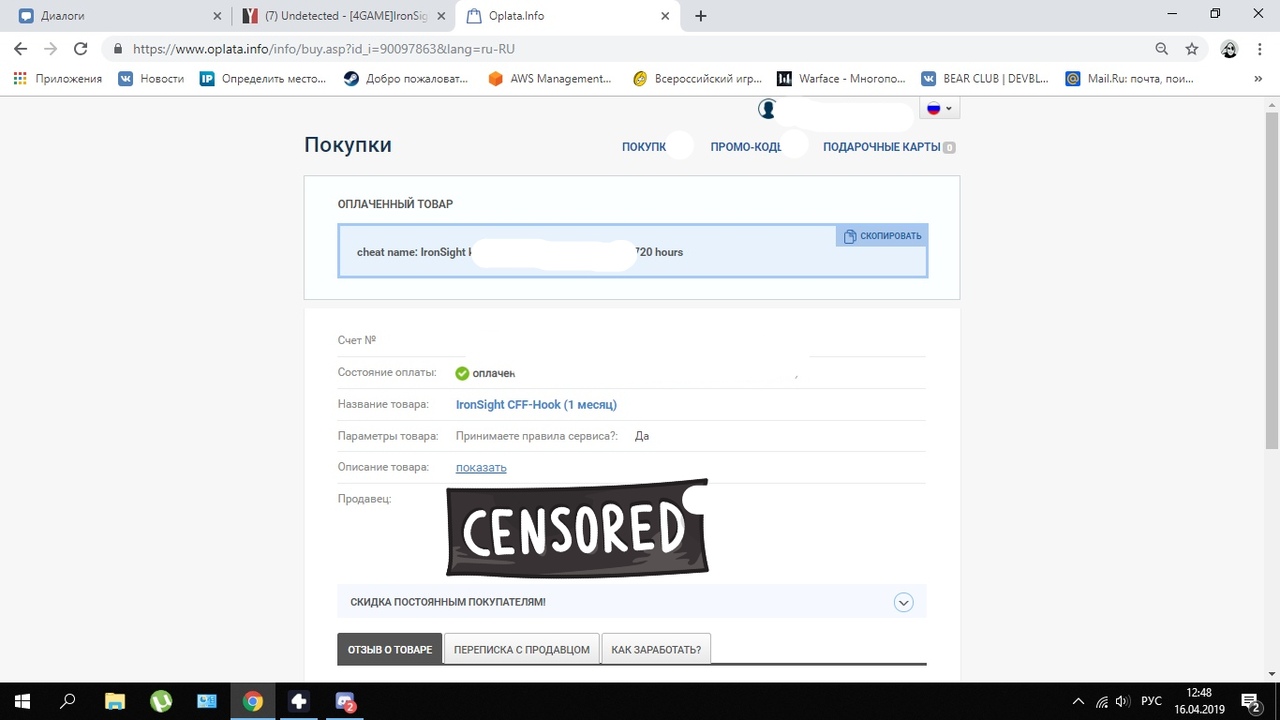Show hidden system tray icons
Image resolution: width=1280 pixels, height=720 pixels.
tap(1078, 701)
